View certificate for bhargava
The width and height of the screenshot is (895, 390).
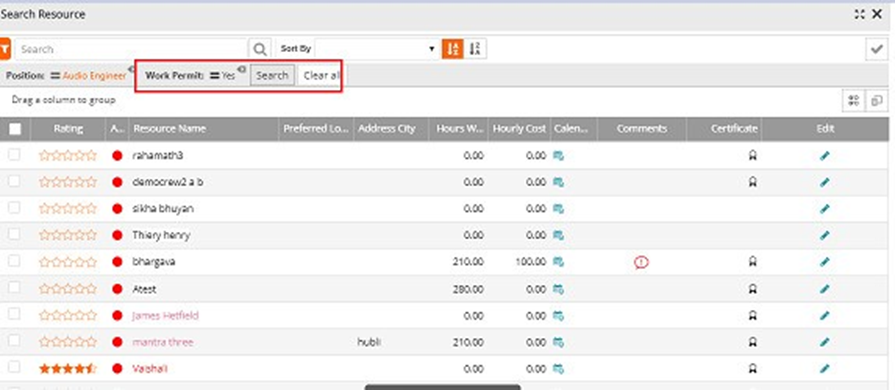[752, 262]
